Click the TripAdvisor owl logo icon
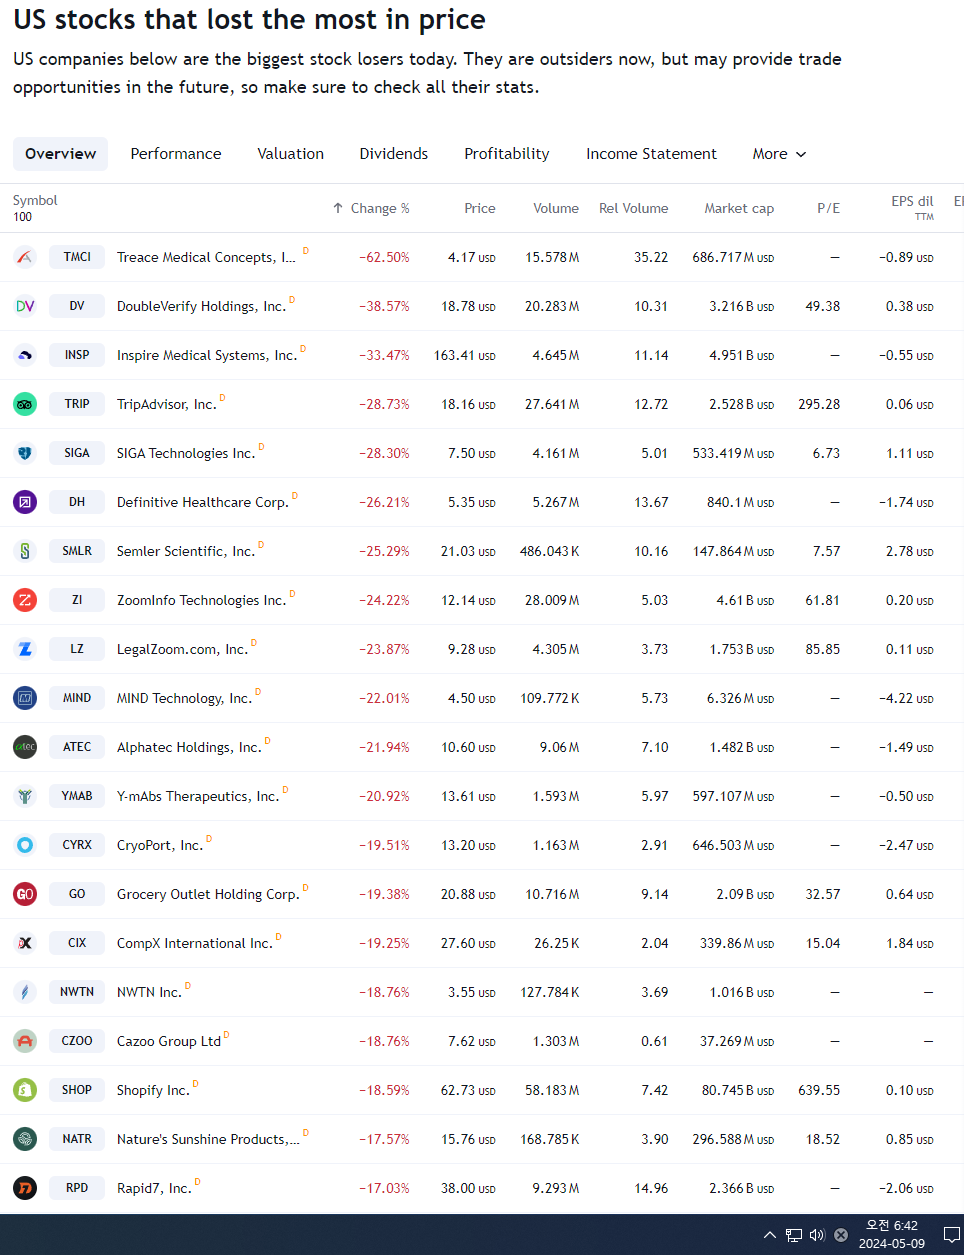The image size is (964, 1255). 25,404
